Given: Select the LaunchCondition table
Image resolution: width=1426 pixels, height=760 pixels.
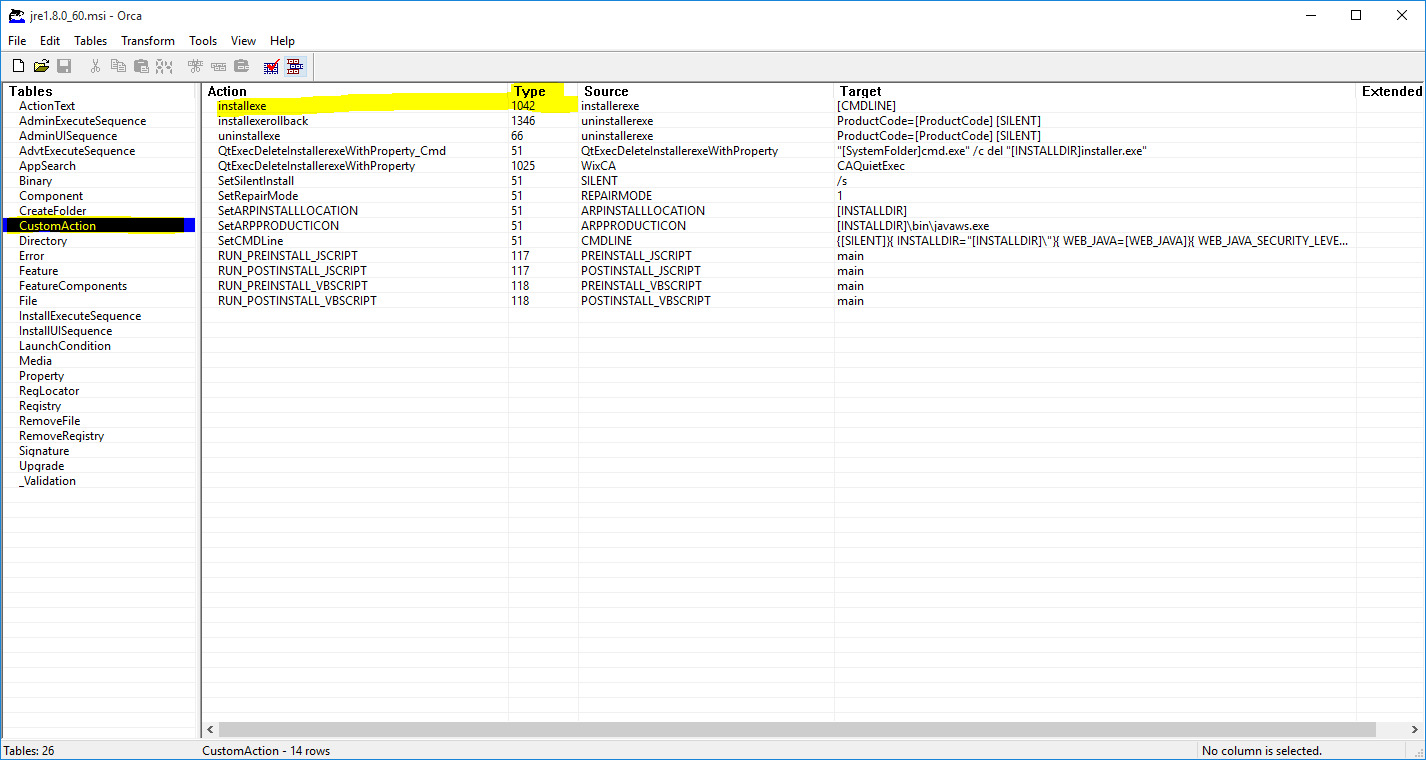Looking at the screenshot, I should tap(65, 346).
